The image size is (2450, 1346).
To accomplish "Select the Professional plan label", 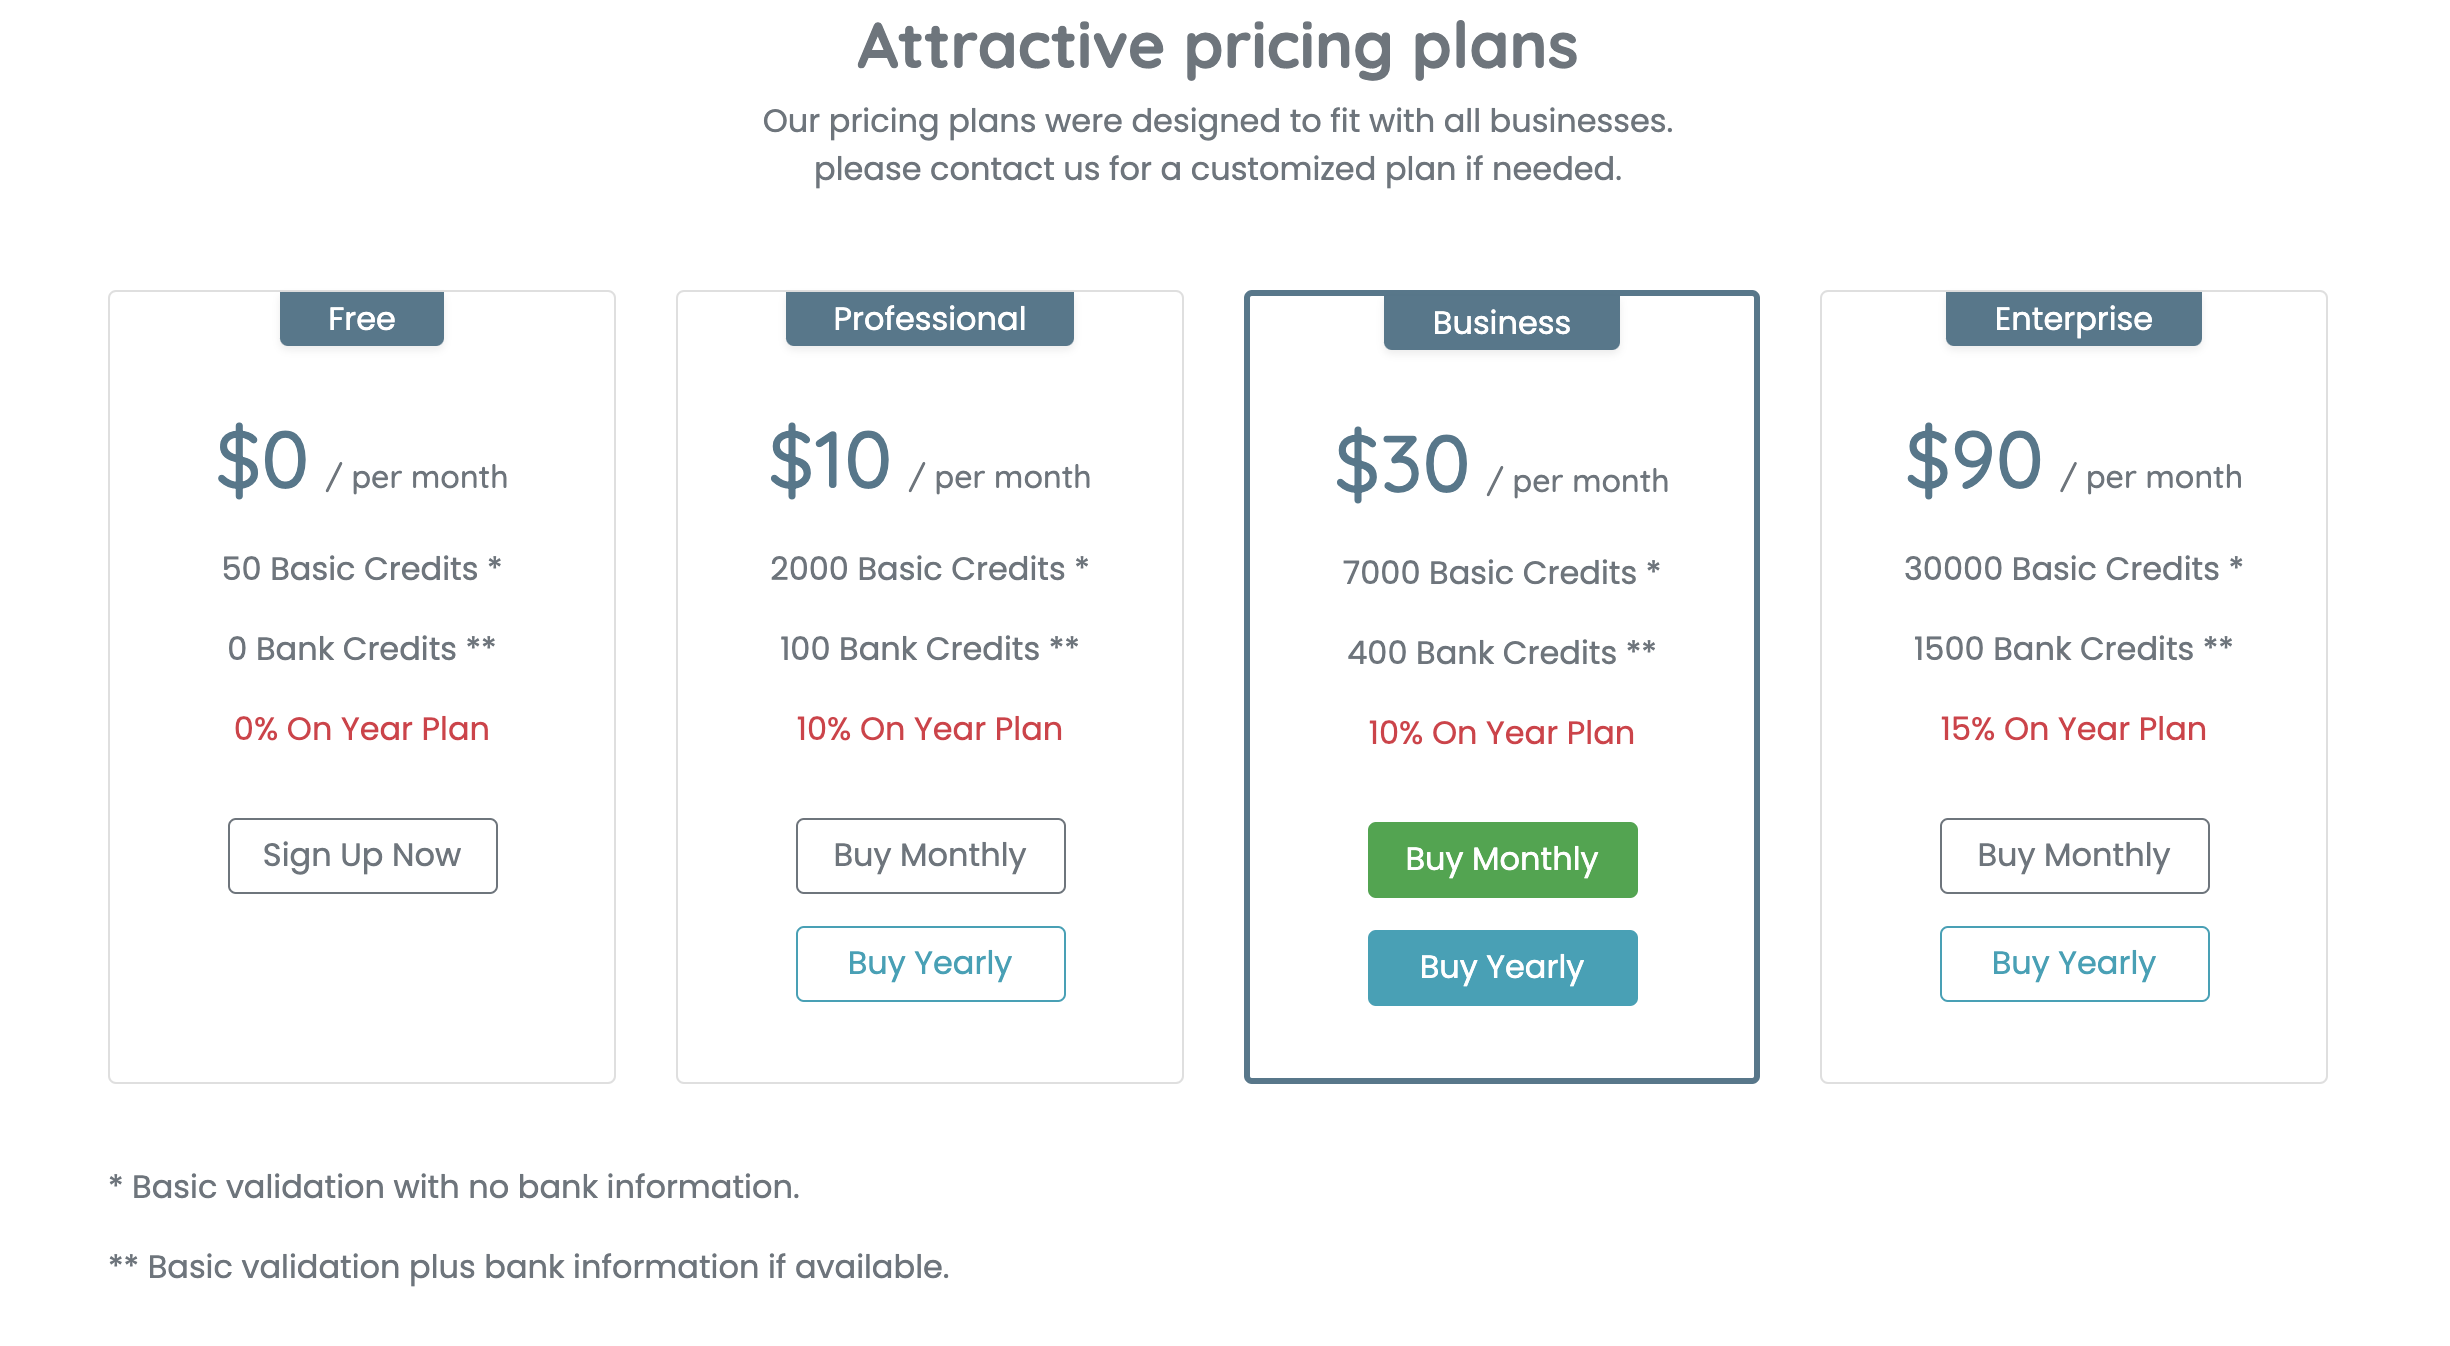I will pyautogui.click(x=929, y=318).
